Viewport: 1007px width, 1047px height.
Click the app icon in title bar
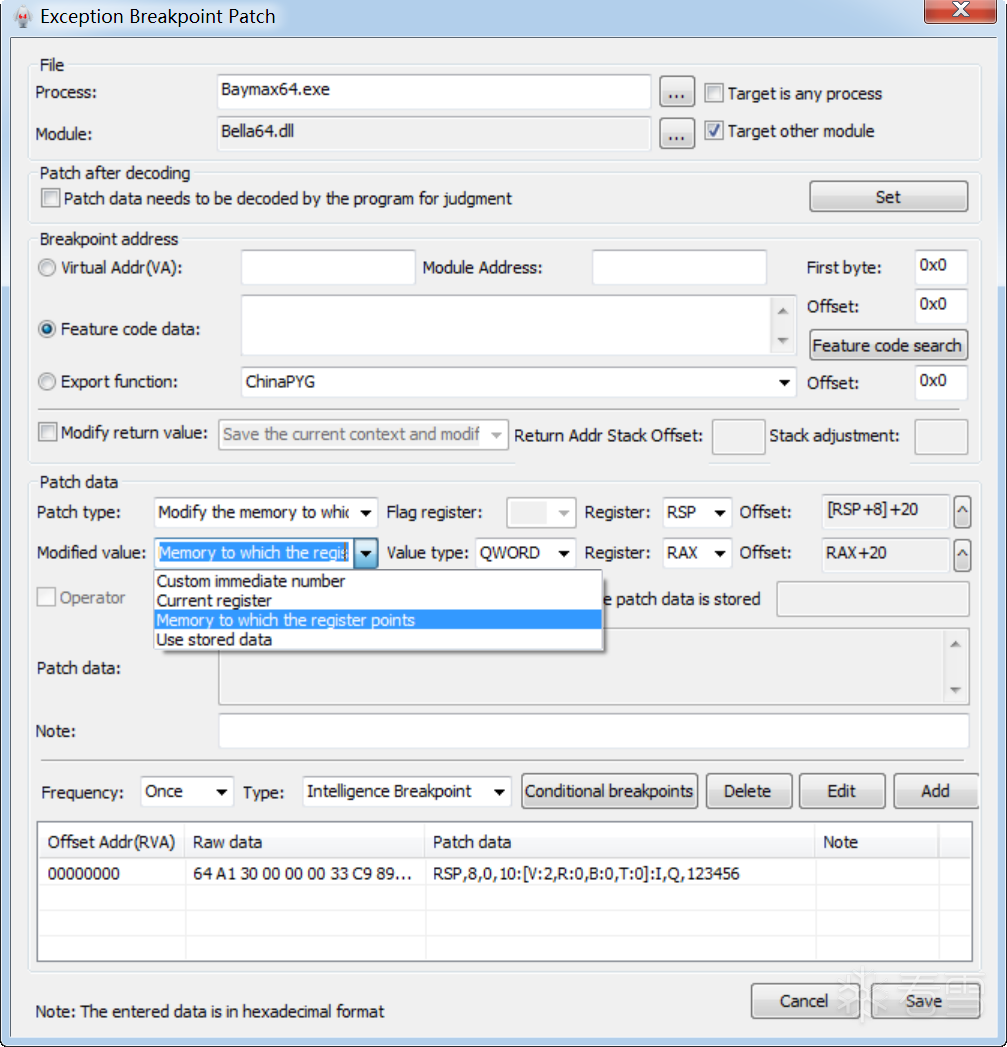coord(23,17)
